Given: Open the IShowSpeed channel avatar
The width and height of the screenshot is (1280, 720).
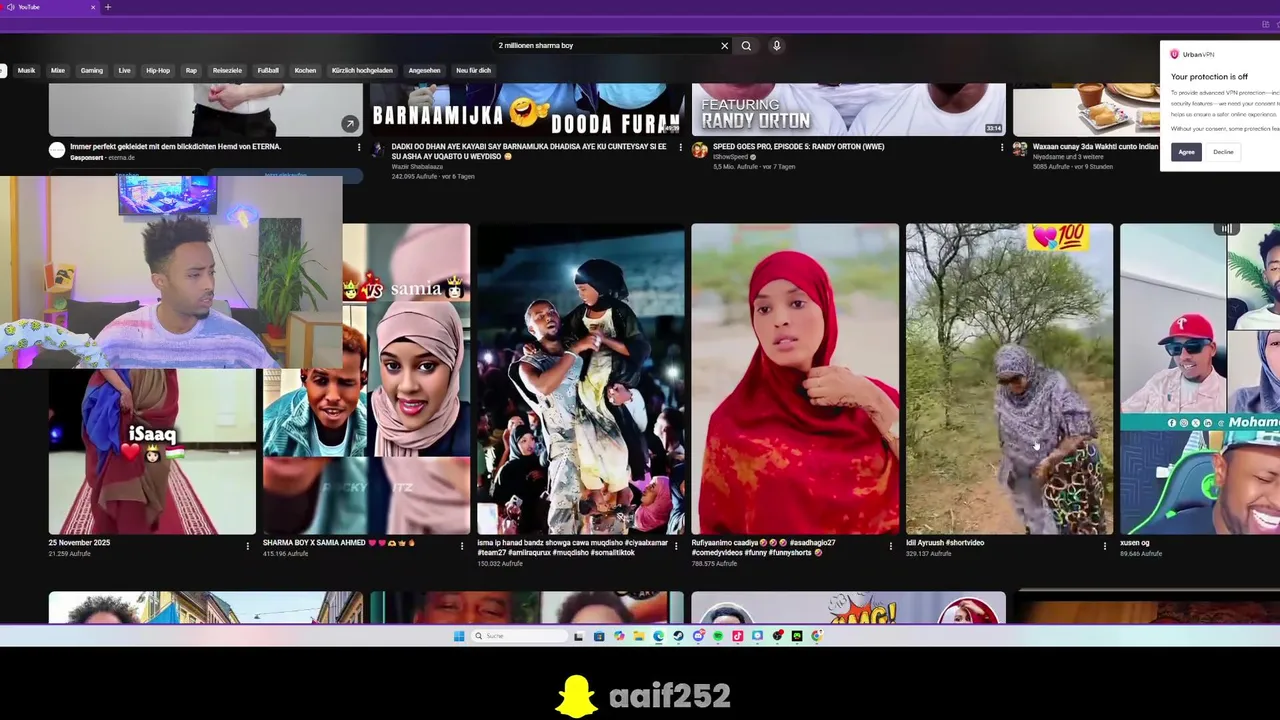Looking at the screenshot, I should tap(700, 150).
